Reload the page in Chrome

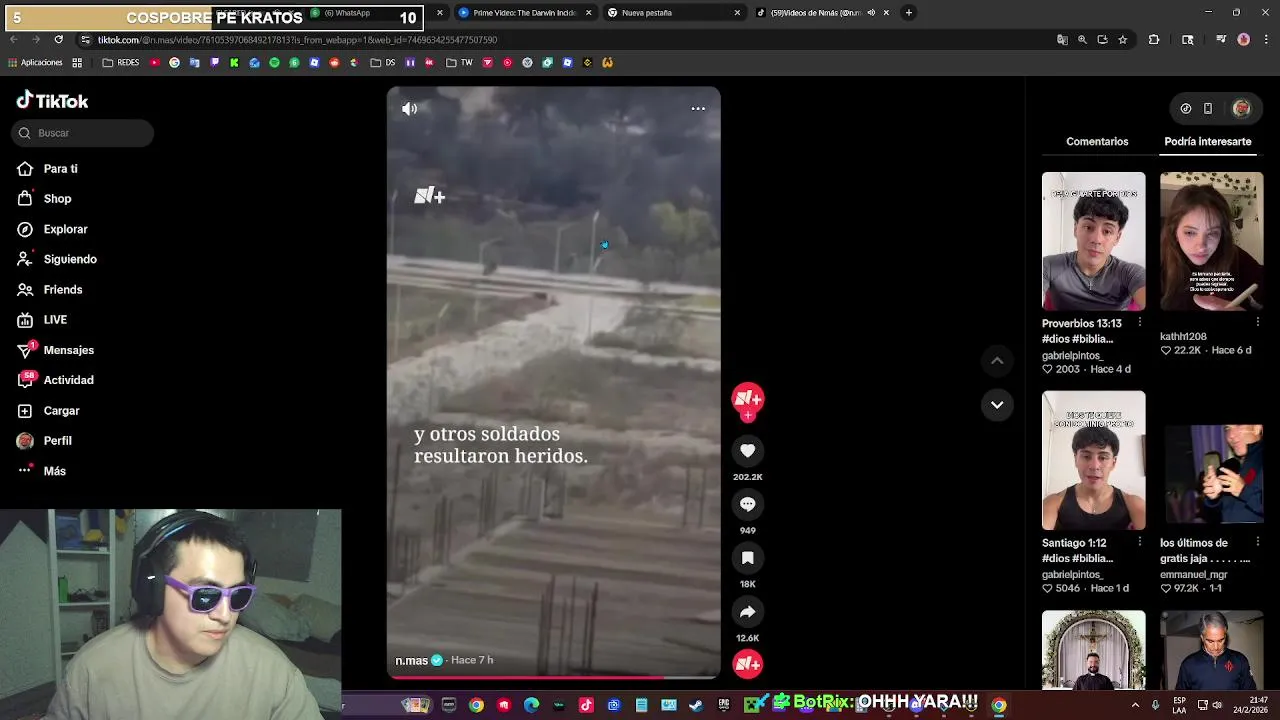[x=58, y=39]
